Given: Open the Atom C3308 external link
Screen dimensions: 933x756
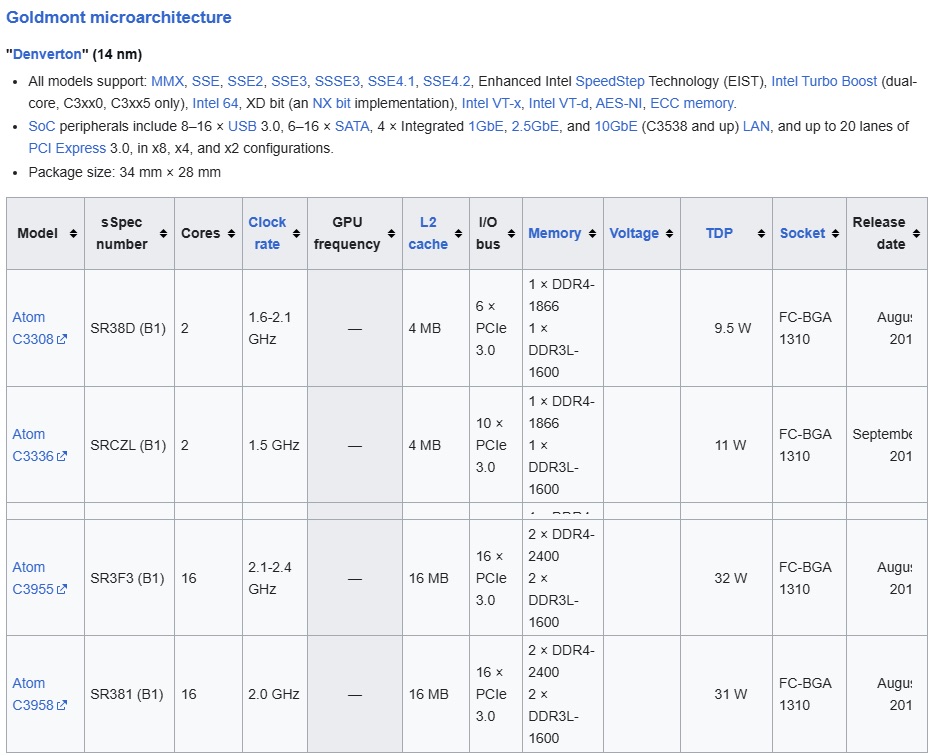Looking at the screenshot, I should [39, 328].
